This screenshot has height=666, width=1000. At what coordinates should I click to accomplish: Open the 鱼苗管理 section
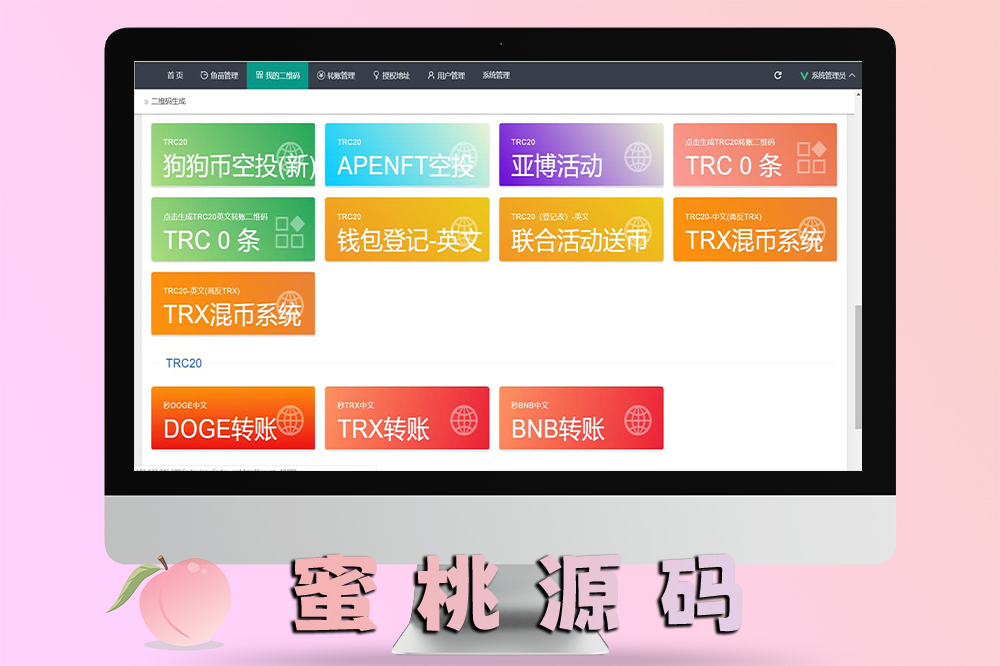point(219,75)
